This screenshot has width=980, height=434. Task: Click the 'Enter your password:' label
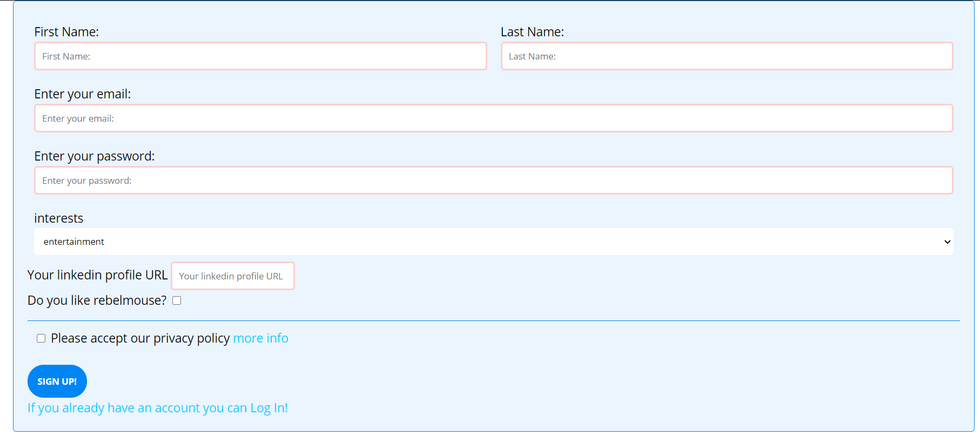94,156
